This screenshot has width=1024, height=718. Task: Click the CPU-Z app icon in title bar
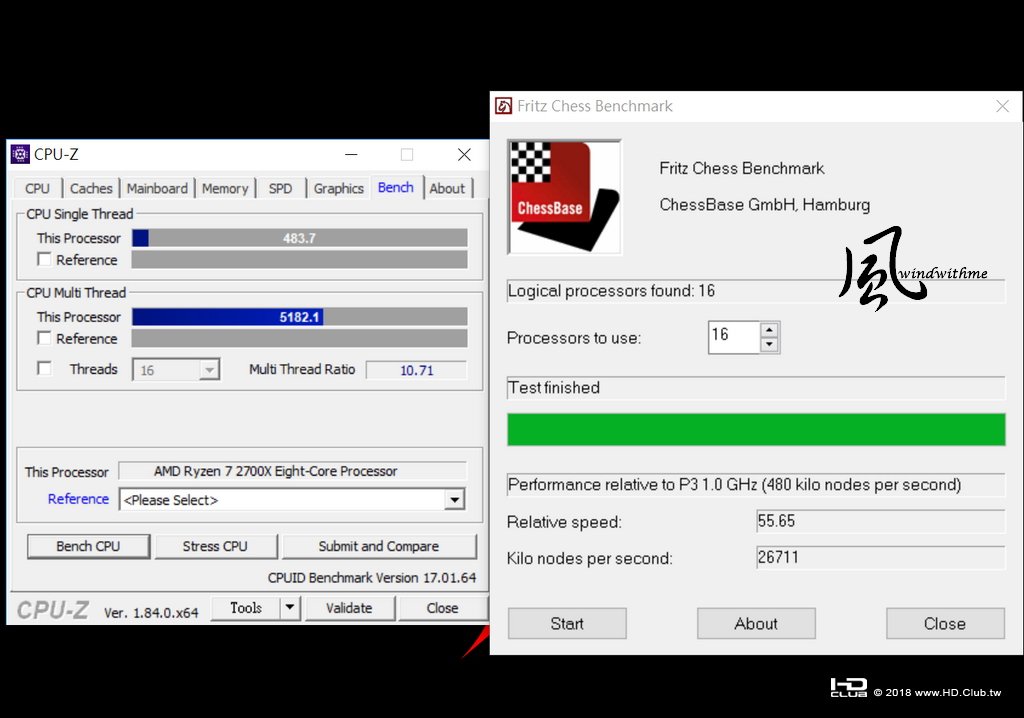tap(20, 154)
